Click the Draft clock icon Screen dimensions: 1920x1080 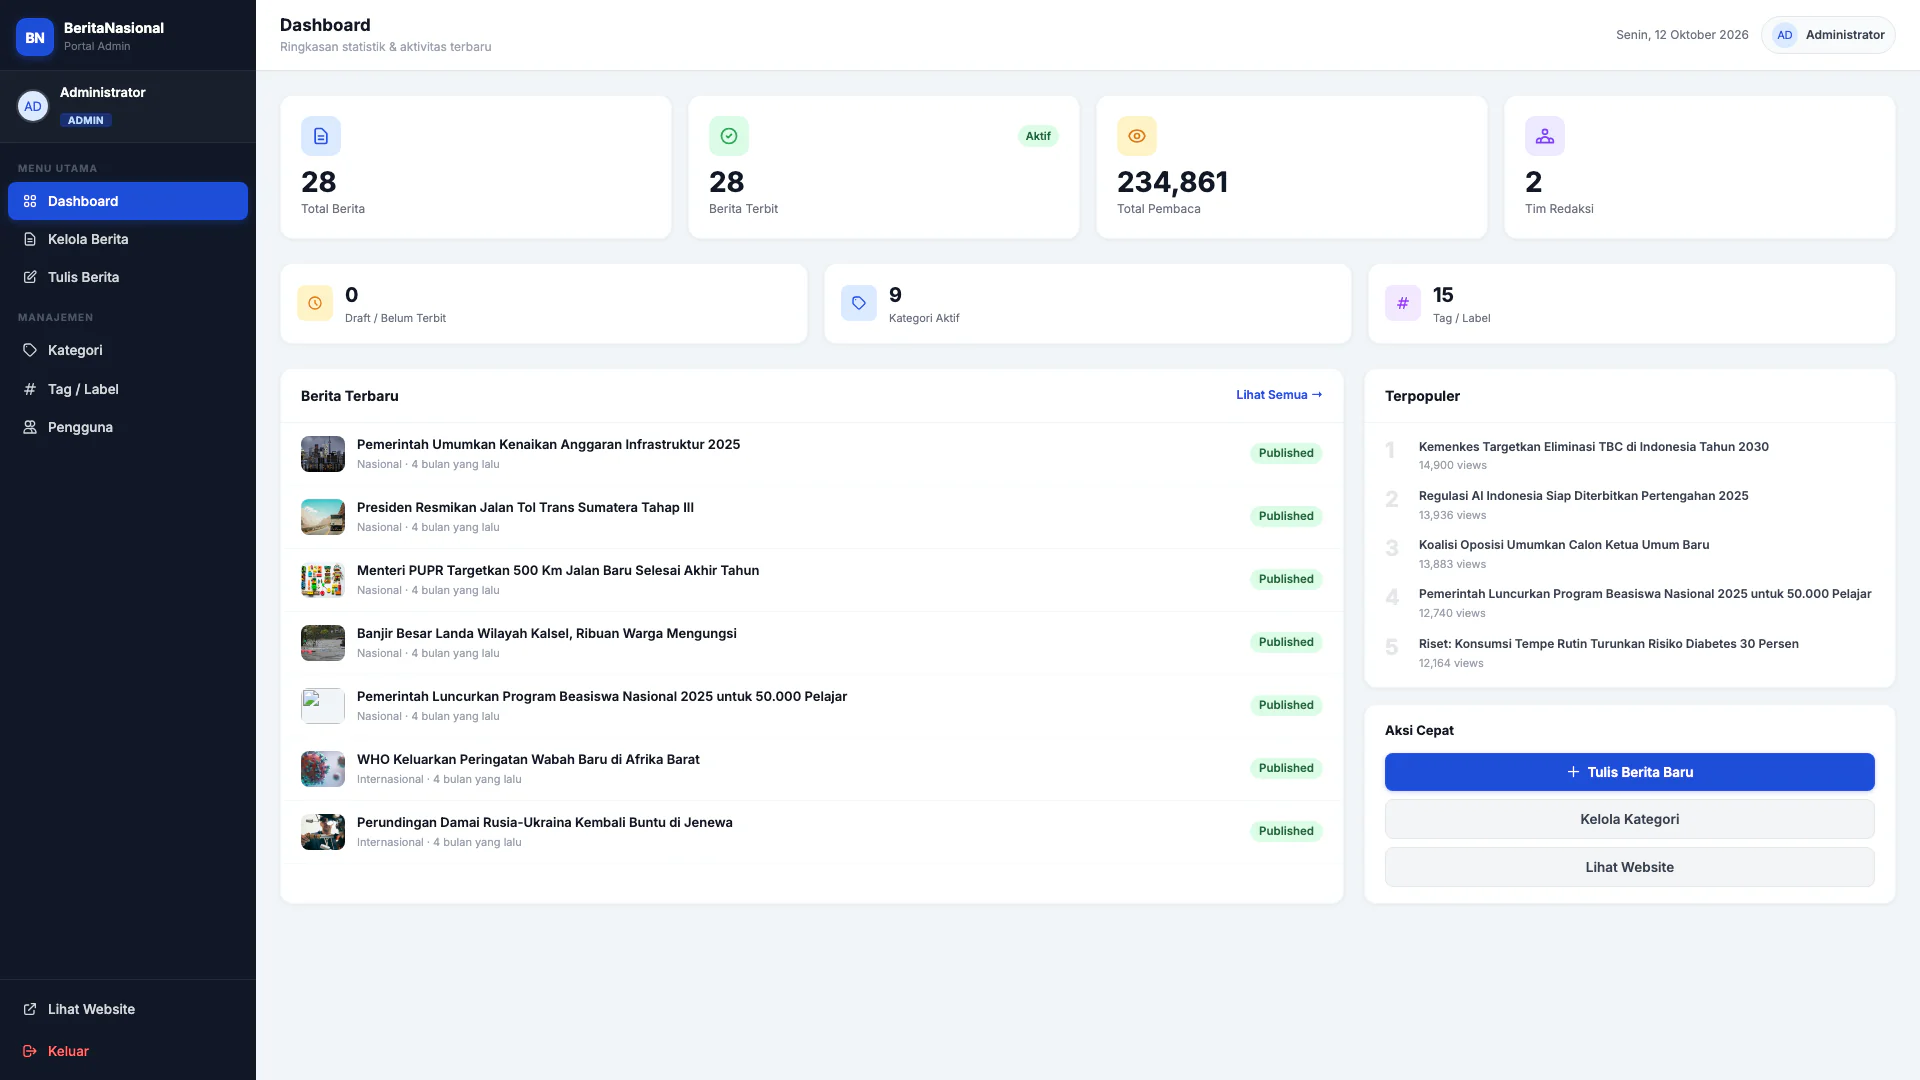tap(315, 303)
